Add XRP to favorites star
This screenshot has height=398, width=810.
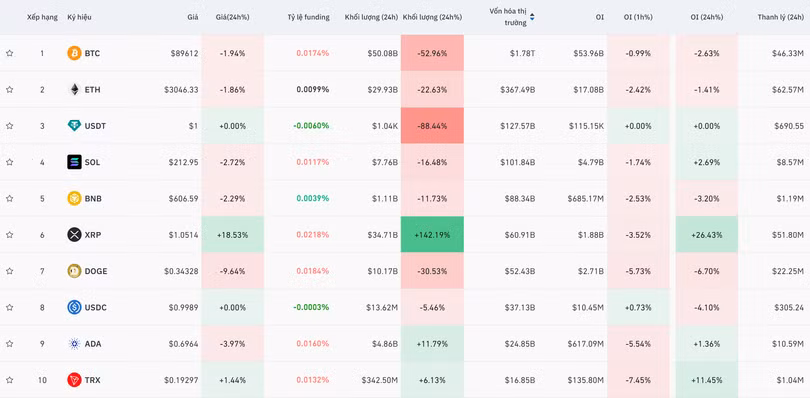[x=10, y=235]
